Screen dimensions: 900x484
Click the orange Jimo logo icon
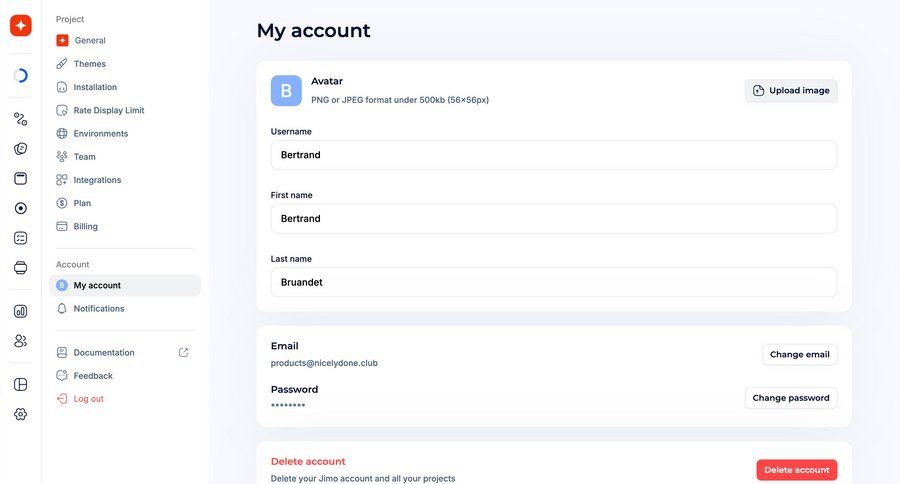tap(21, 26)
